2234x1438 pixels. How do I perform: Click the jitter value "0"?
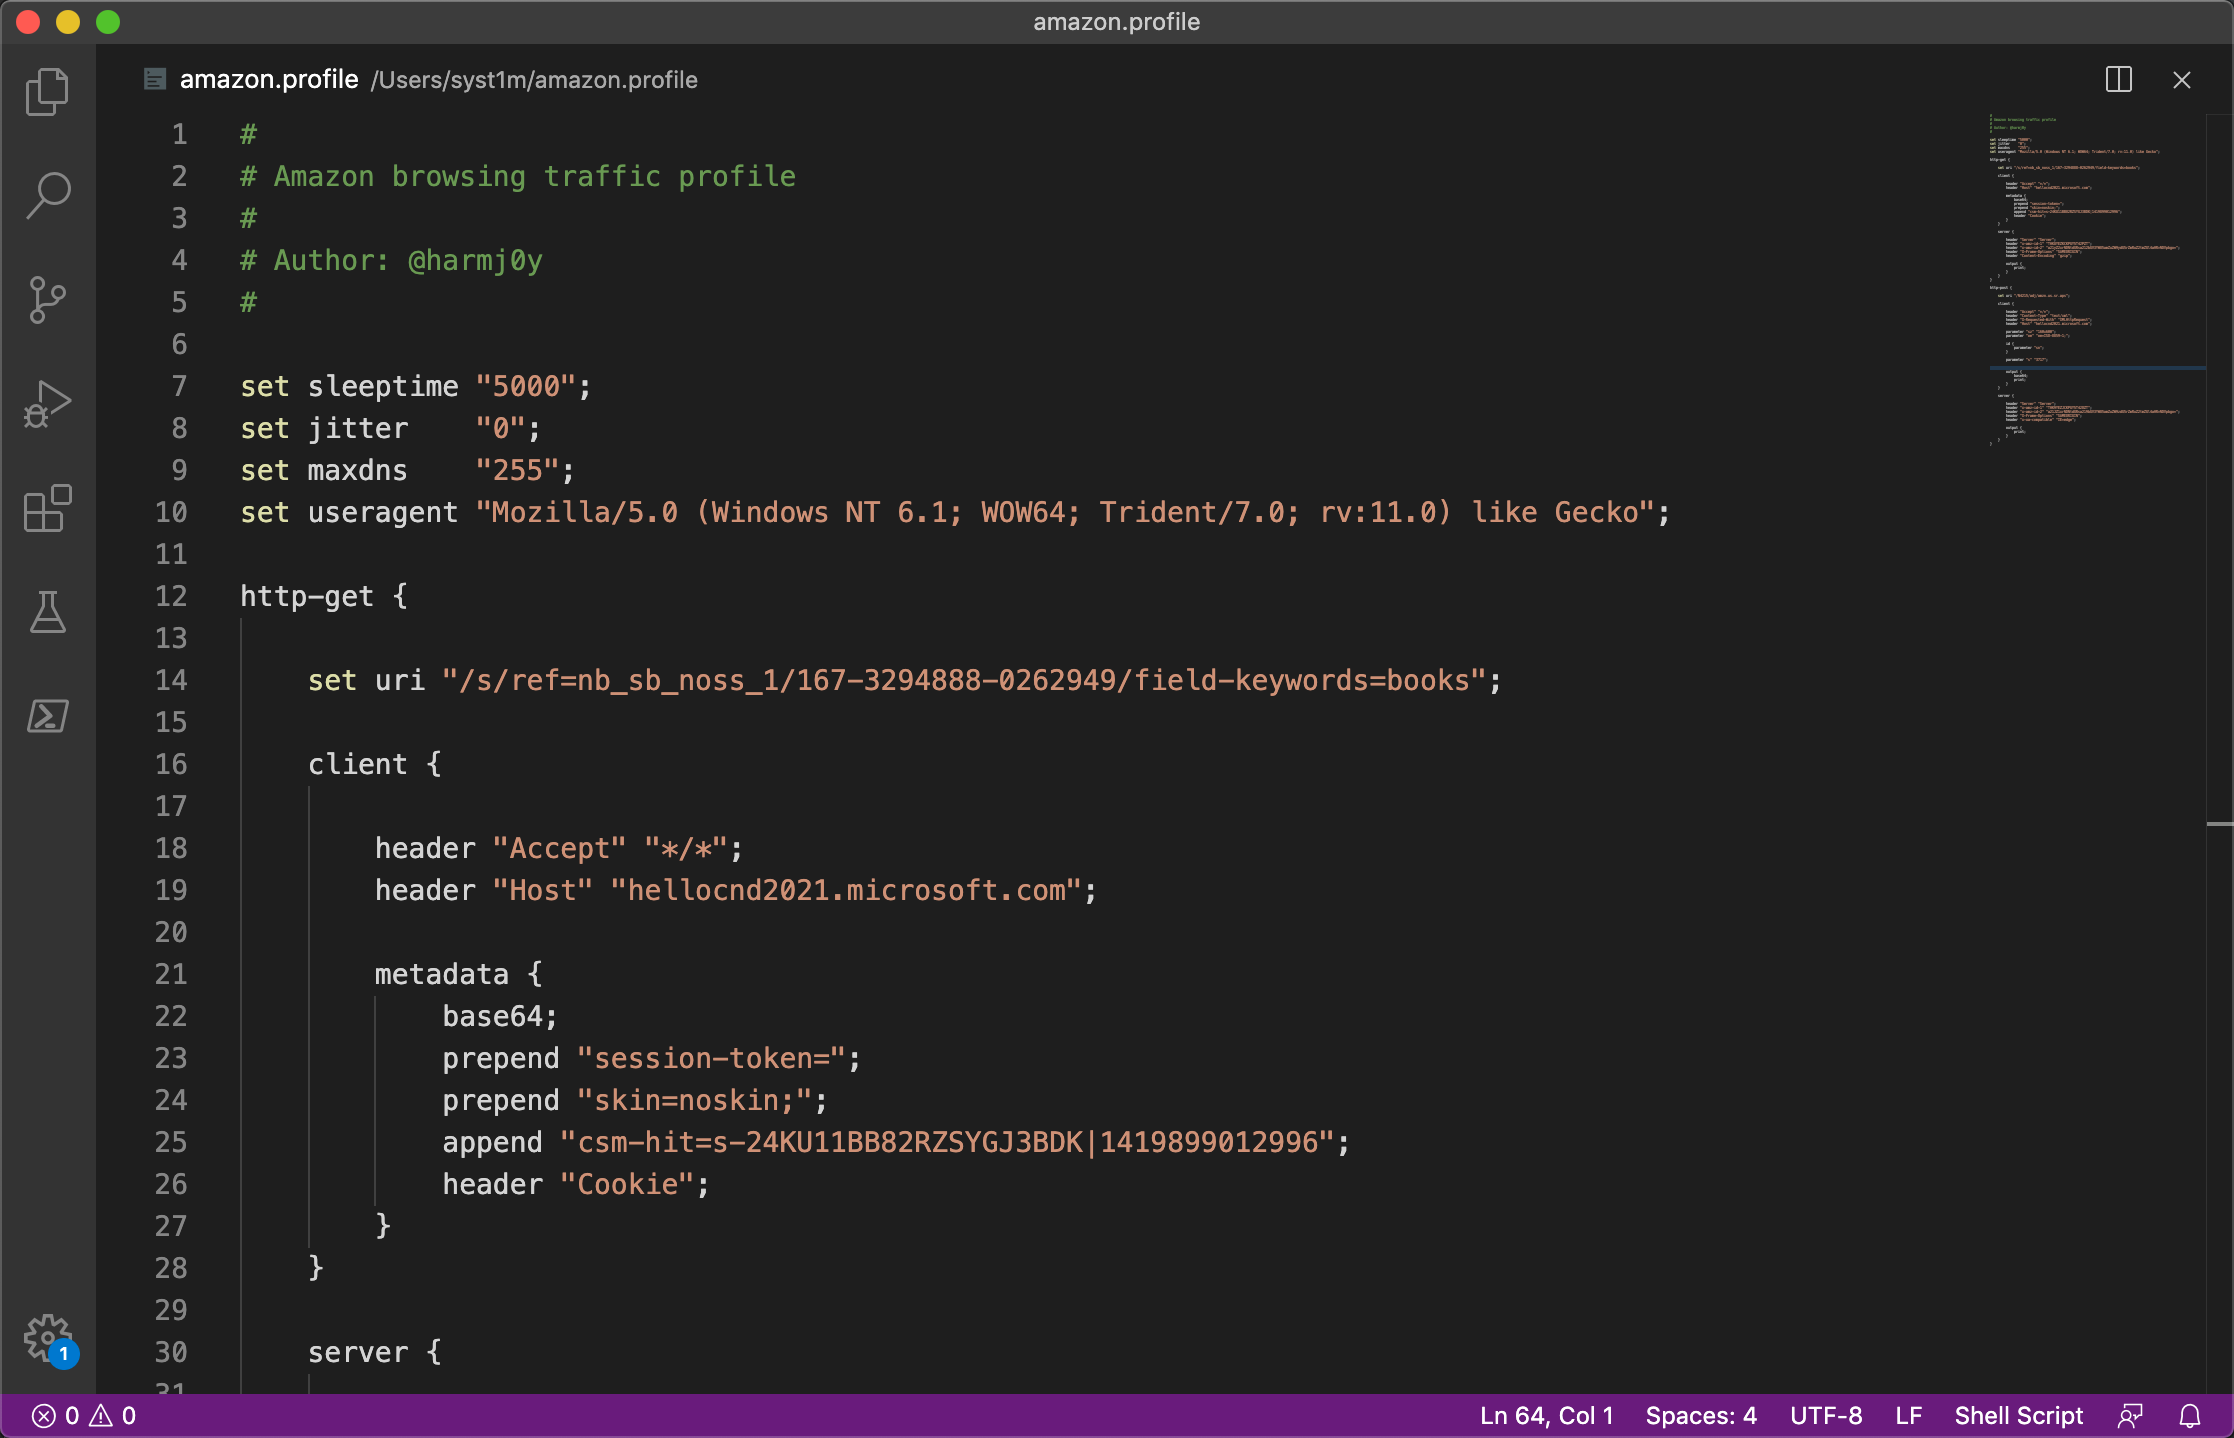pos(501,428)
